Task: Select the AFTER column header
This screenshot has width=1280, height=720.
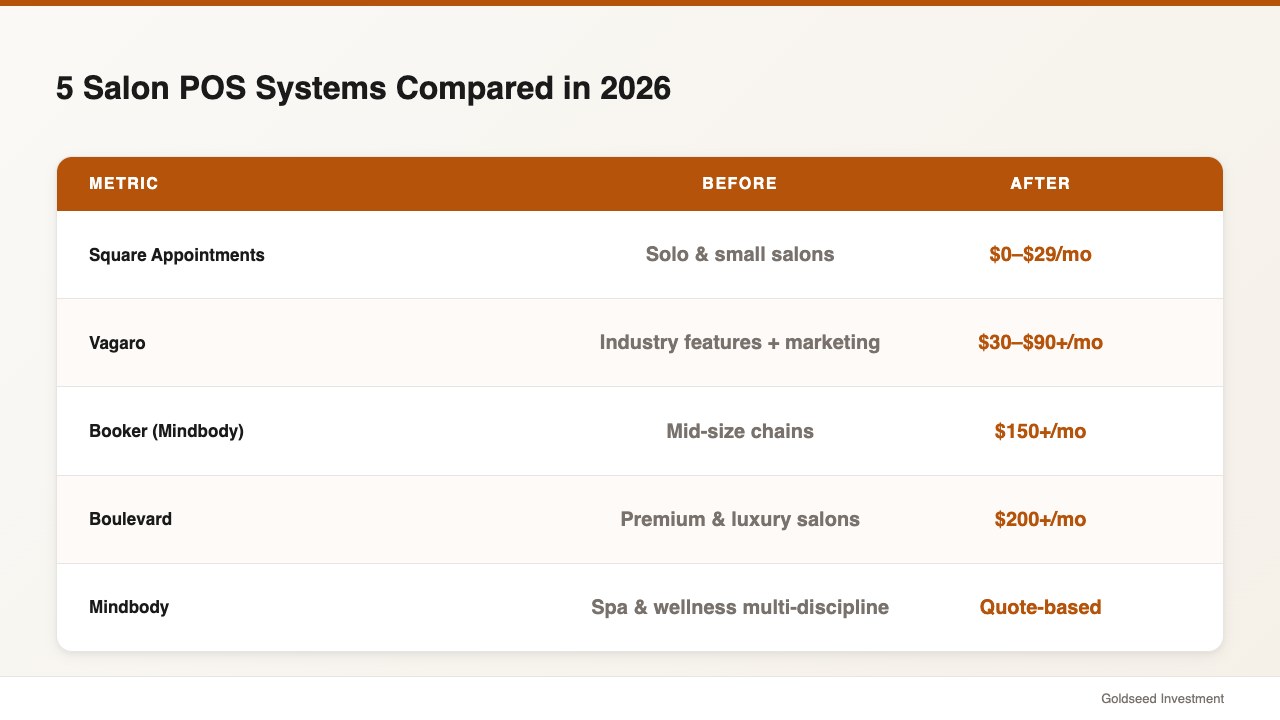Action: [1040, 184]
